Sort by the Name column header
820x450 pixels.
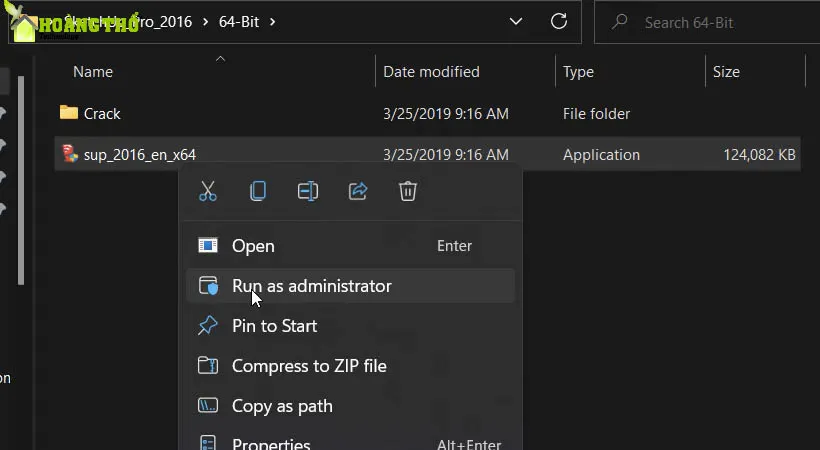click(x=93, y=72)
